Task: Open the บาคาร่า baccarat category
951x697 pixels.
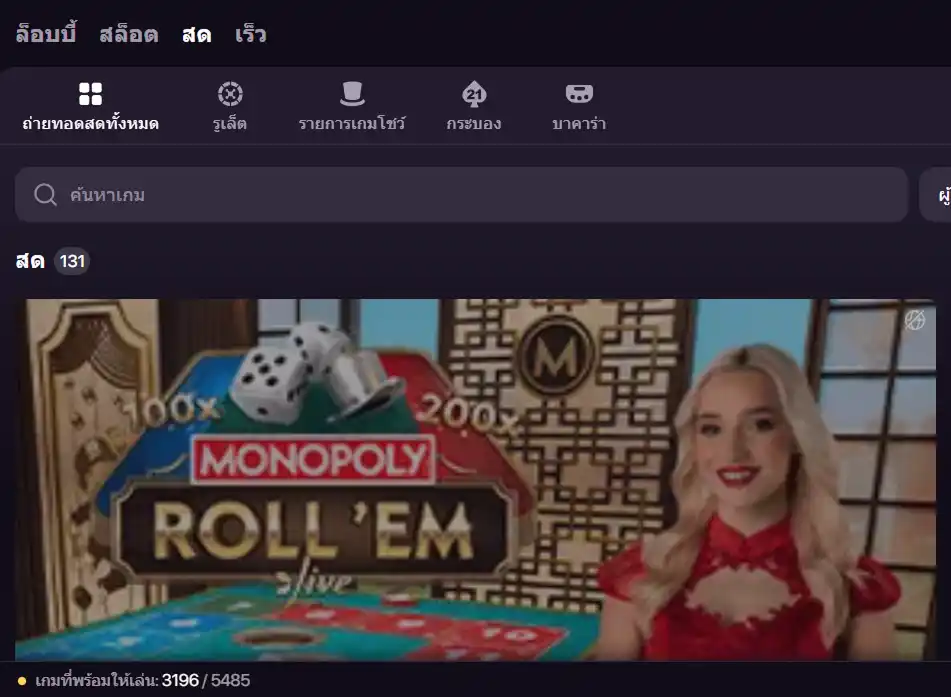Action: pyautogui.click(x=579, y=124)
